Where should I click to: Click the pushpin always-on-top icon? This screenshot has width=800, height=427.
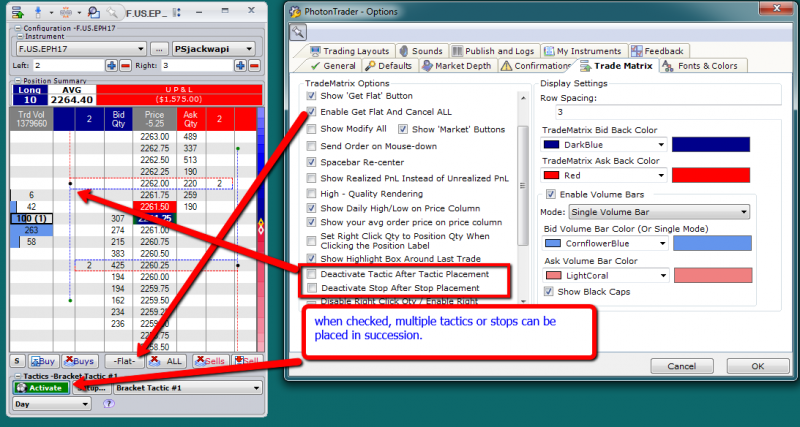pyautogui.click(x=112, y=12)
